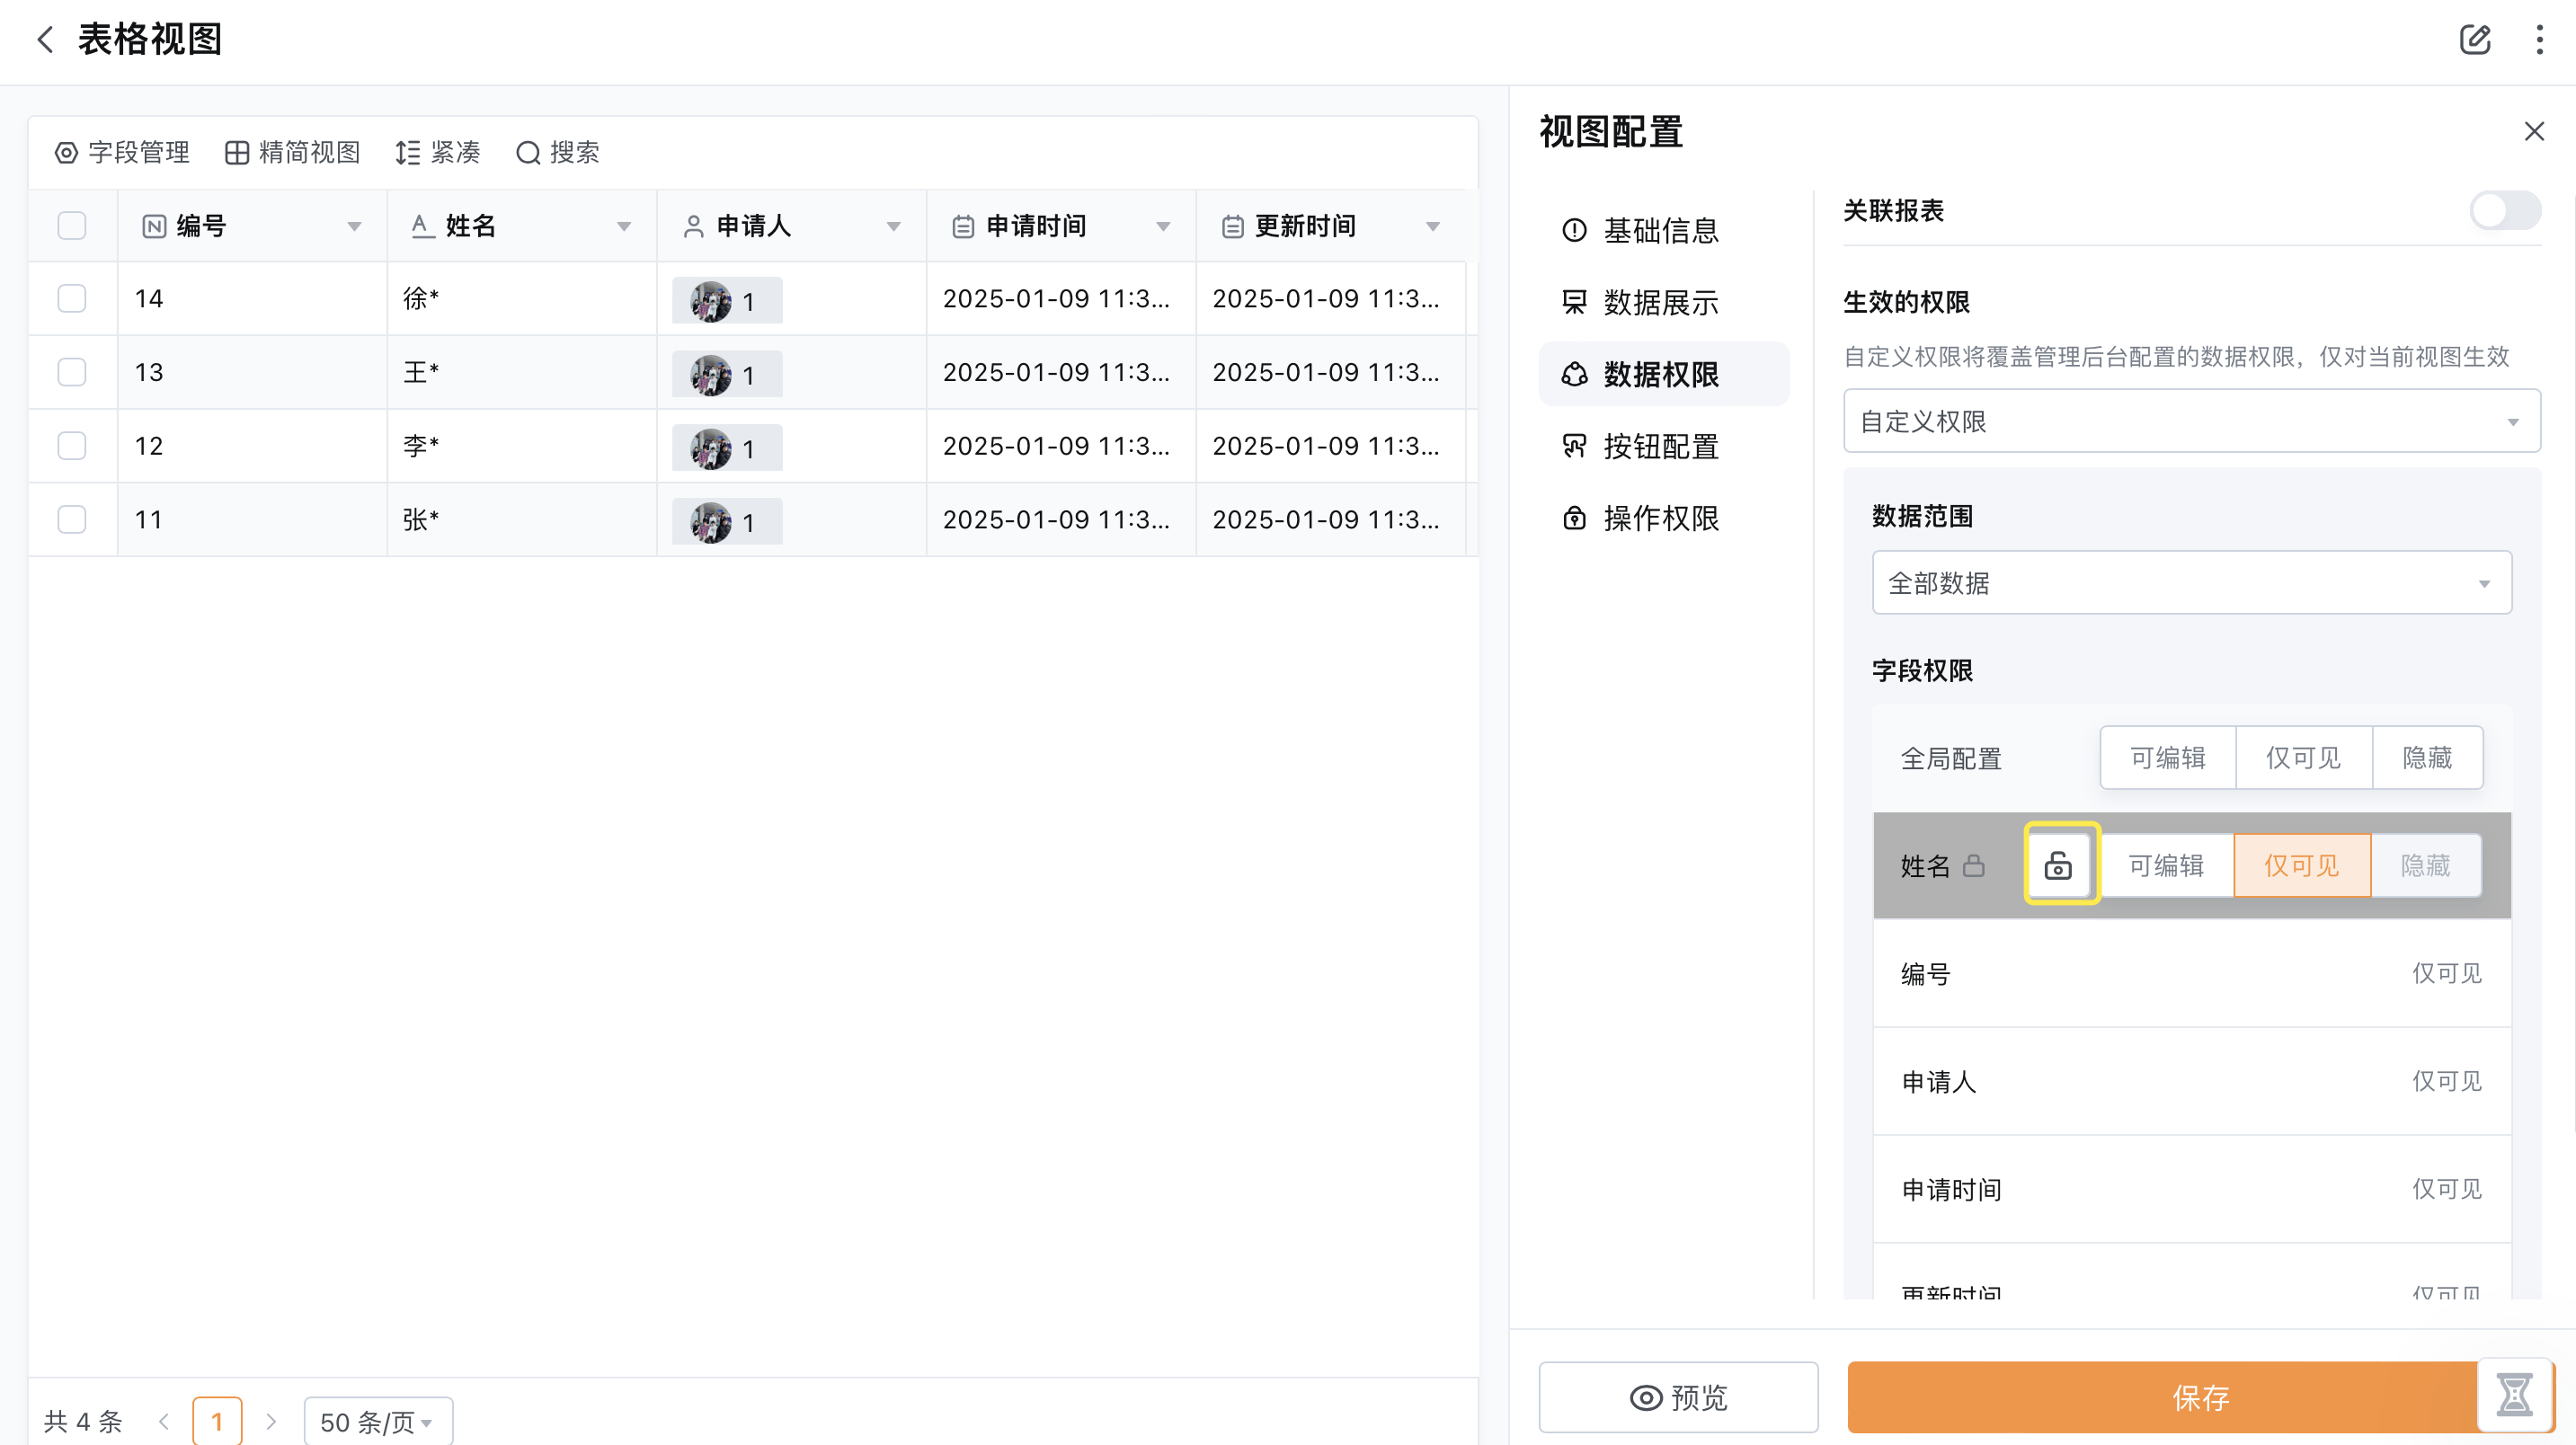Click applicant avatar in row 14
The height and width of the screenshot is (1445, 2576).
(710, 301)
